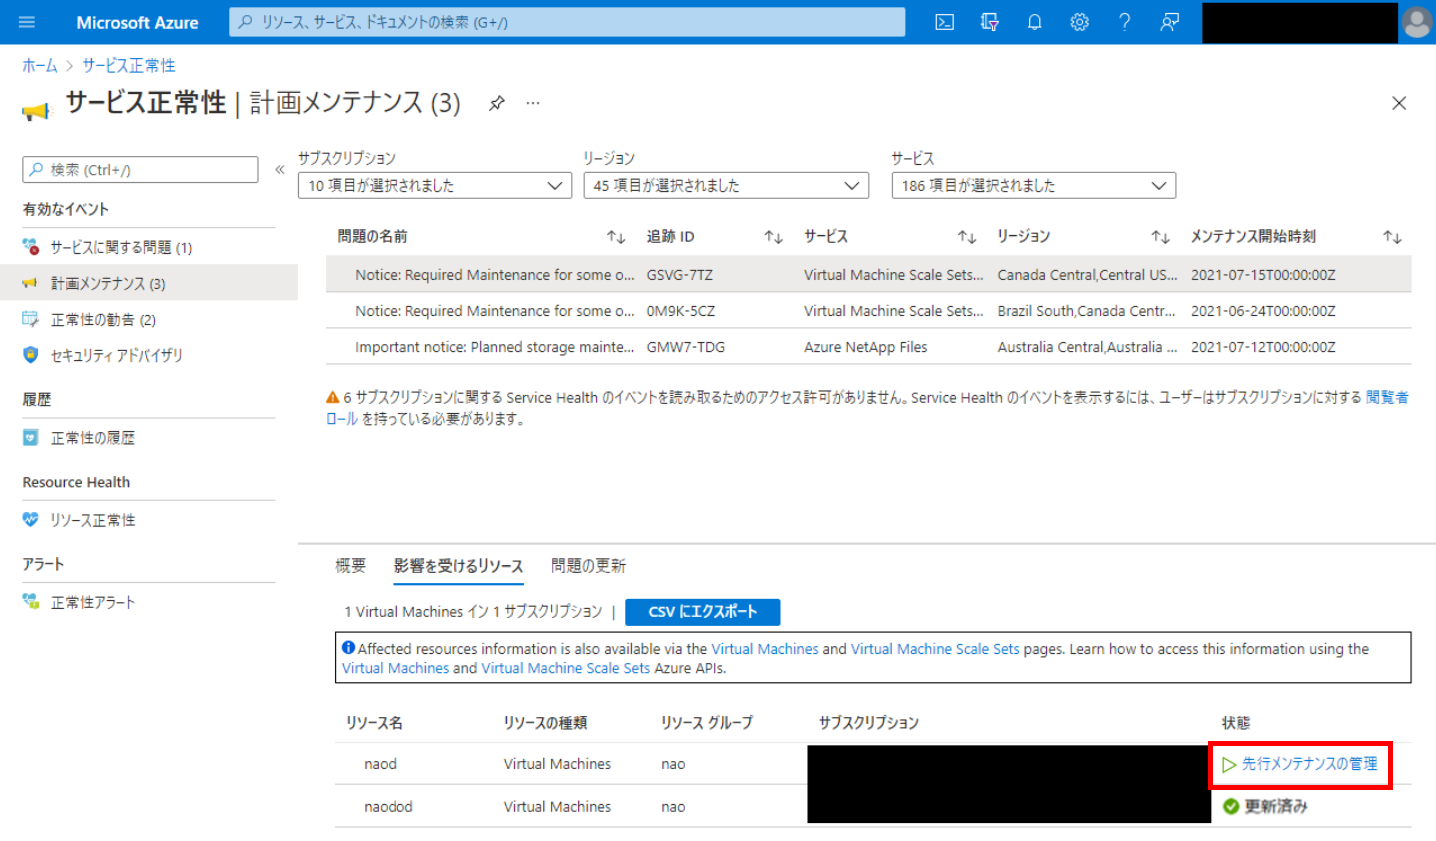Select the 0M9K-5CZ maintenance row
The image size is (1436, 841).
[x=868, y=311]
